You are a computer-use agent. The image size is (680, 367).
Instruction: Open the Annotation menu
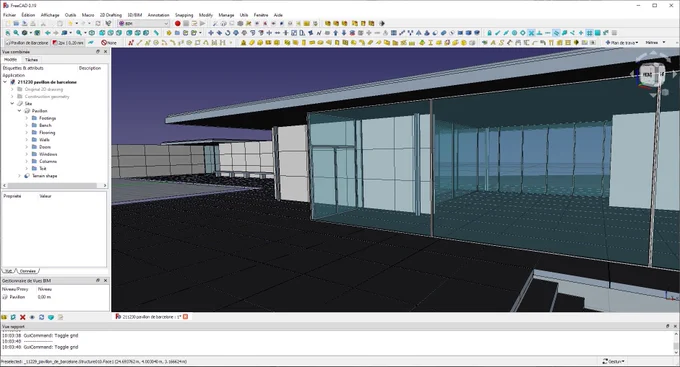point(158,15)
